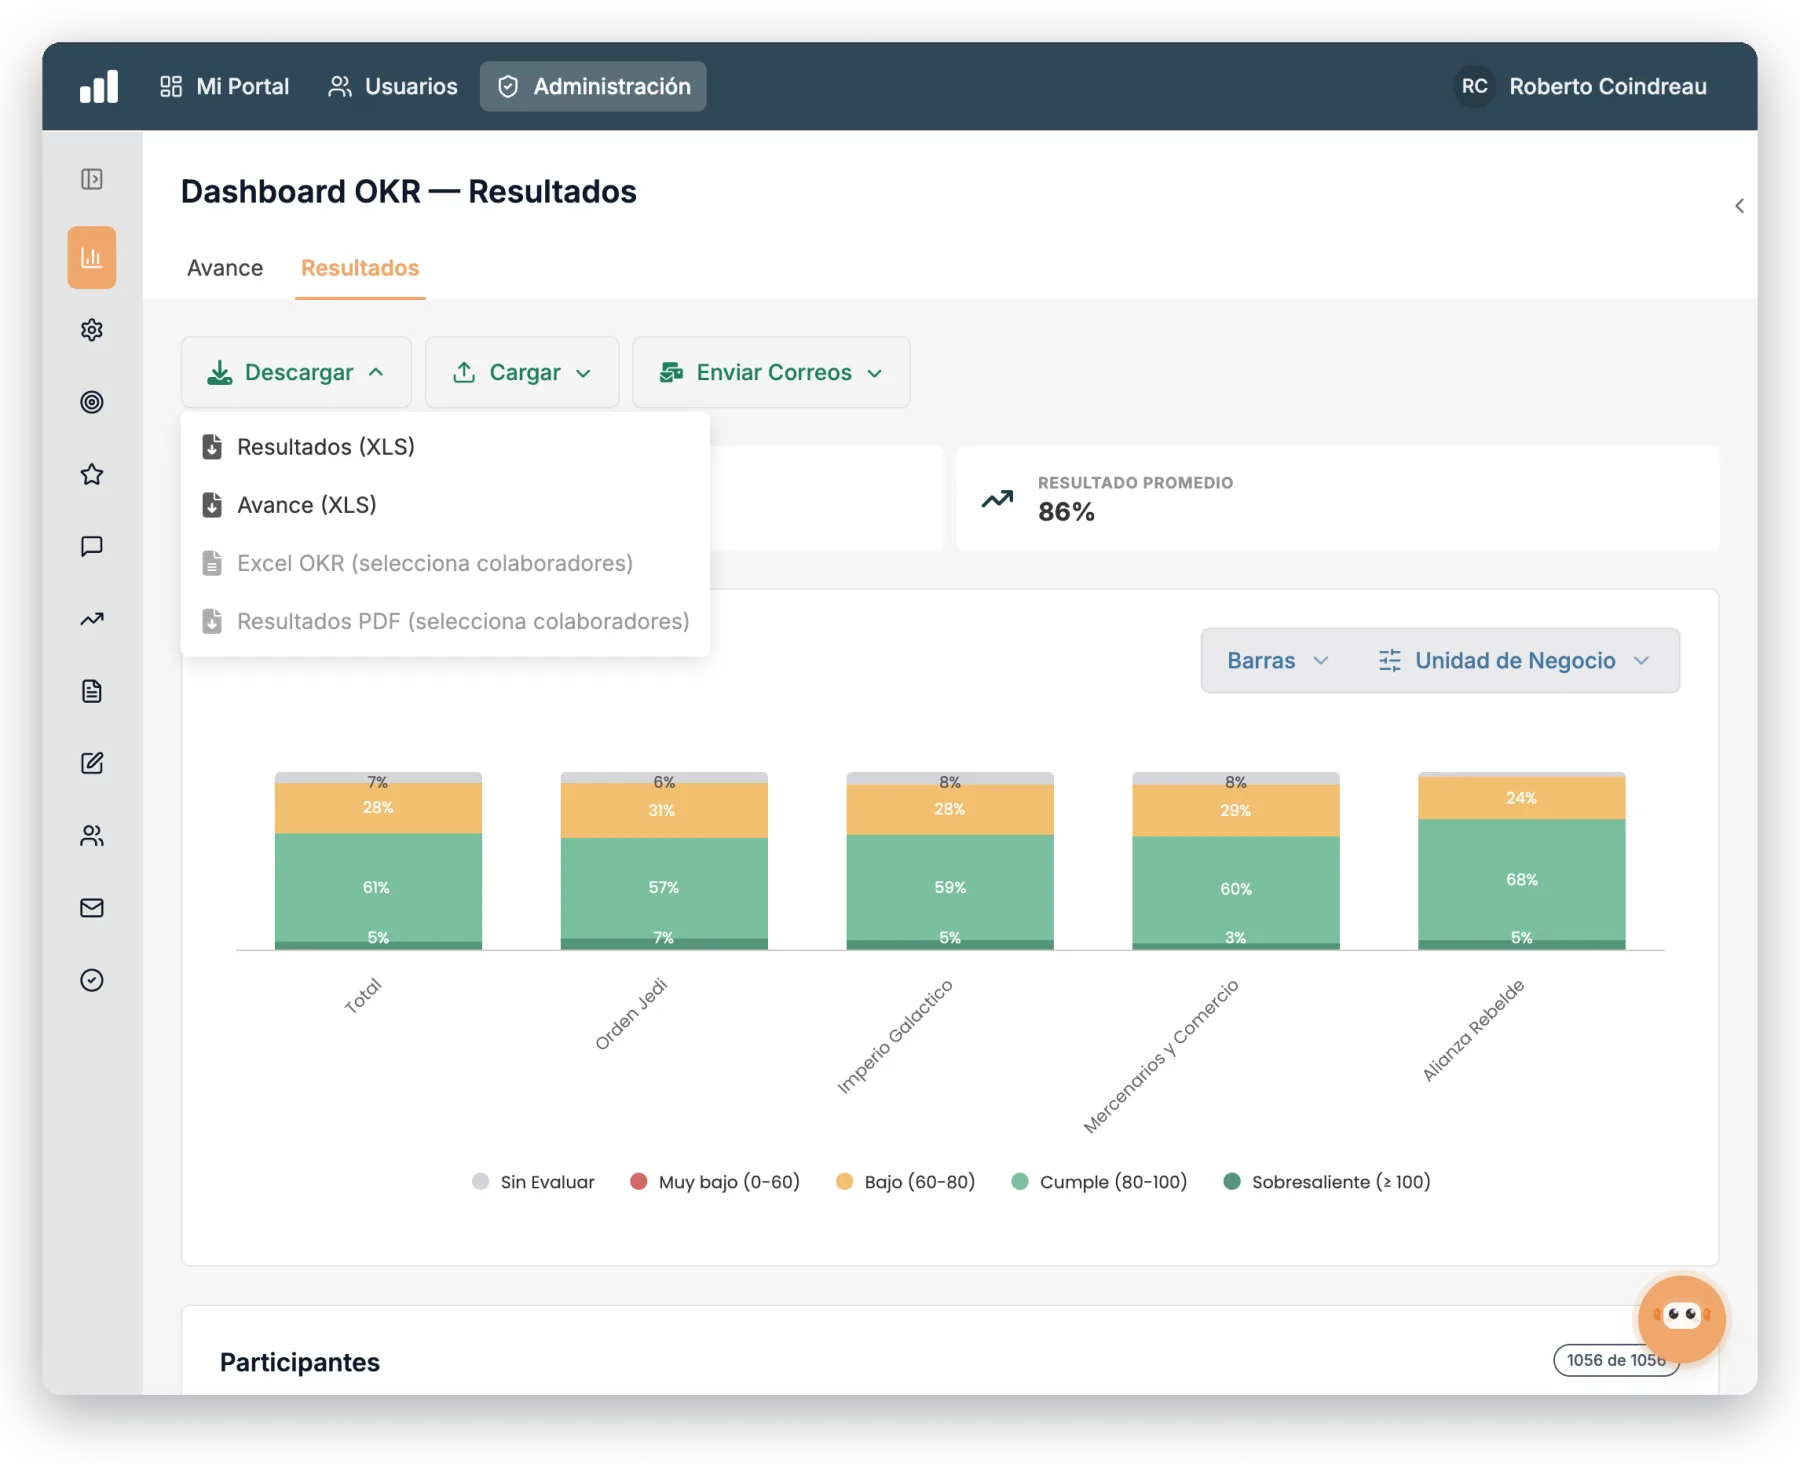Click the orange chatbot assistant icon
1800x1464 pixels.
click(1681, 1319)
